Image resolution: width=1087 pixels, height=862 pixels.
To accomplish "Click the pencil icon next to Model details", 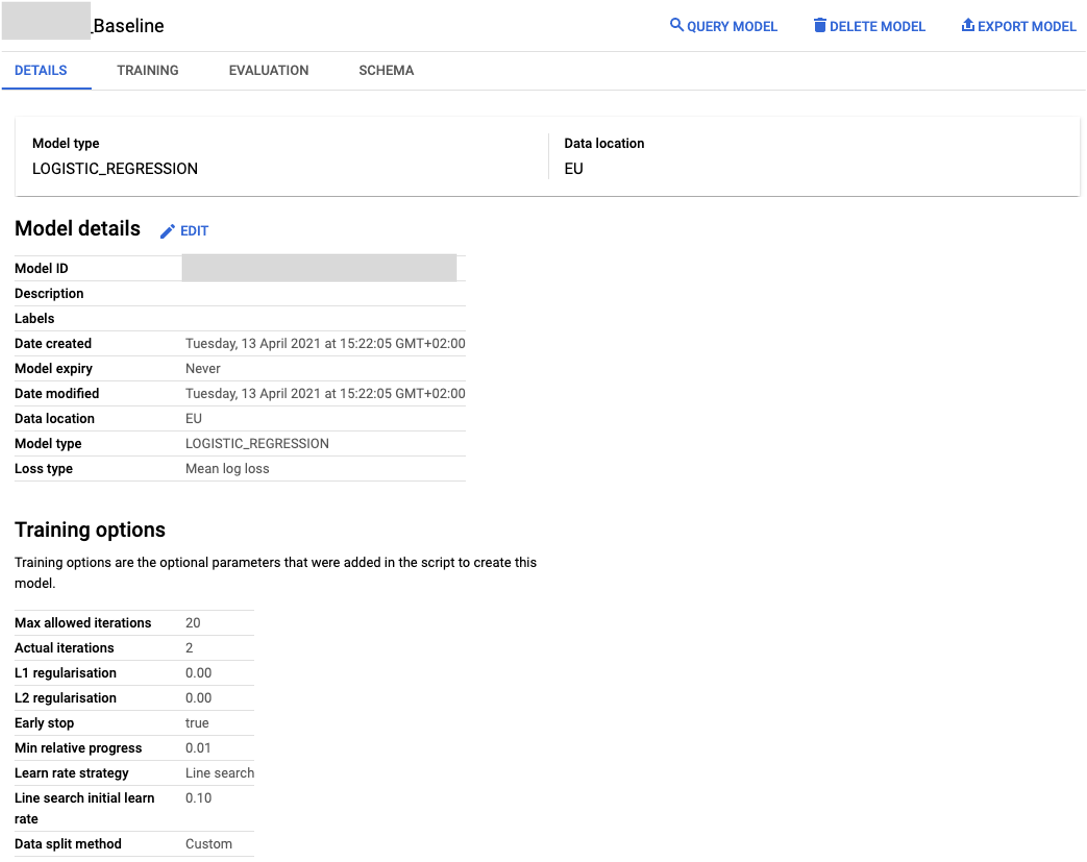I will pos(168,230).
